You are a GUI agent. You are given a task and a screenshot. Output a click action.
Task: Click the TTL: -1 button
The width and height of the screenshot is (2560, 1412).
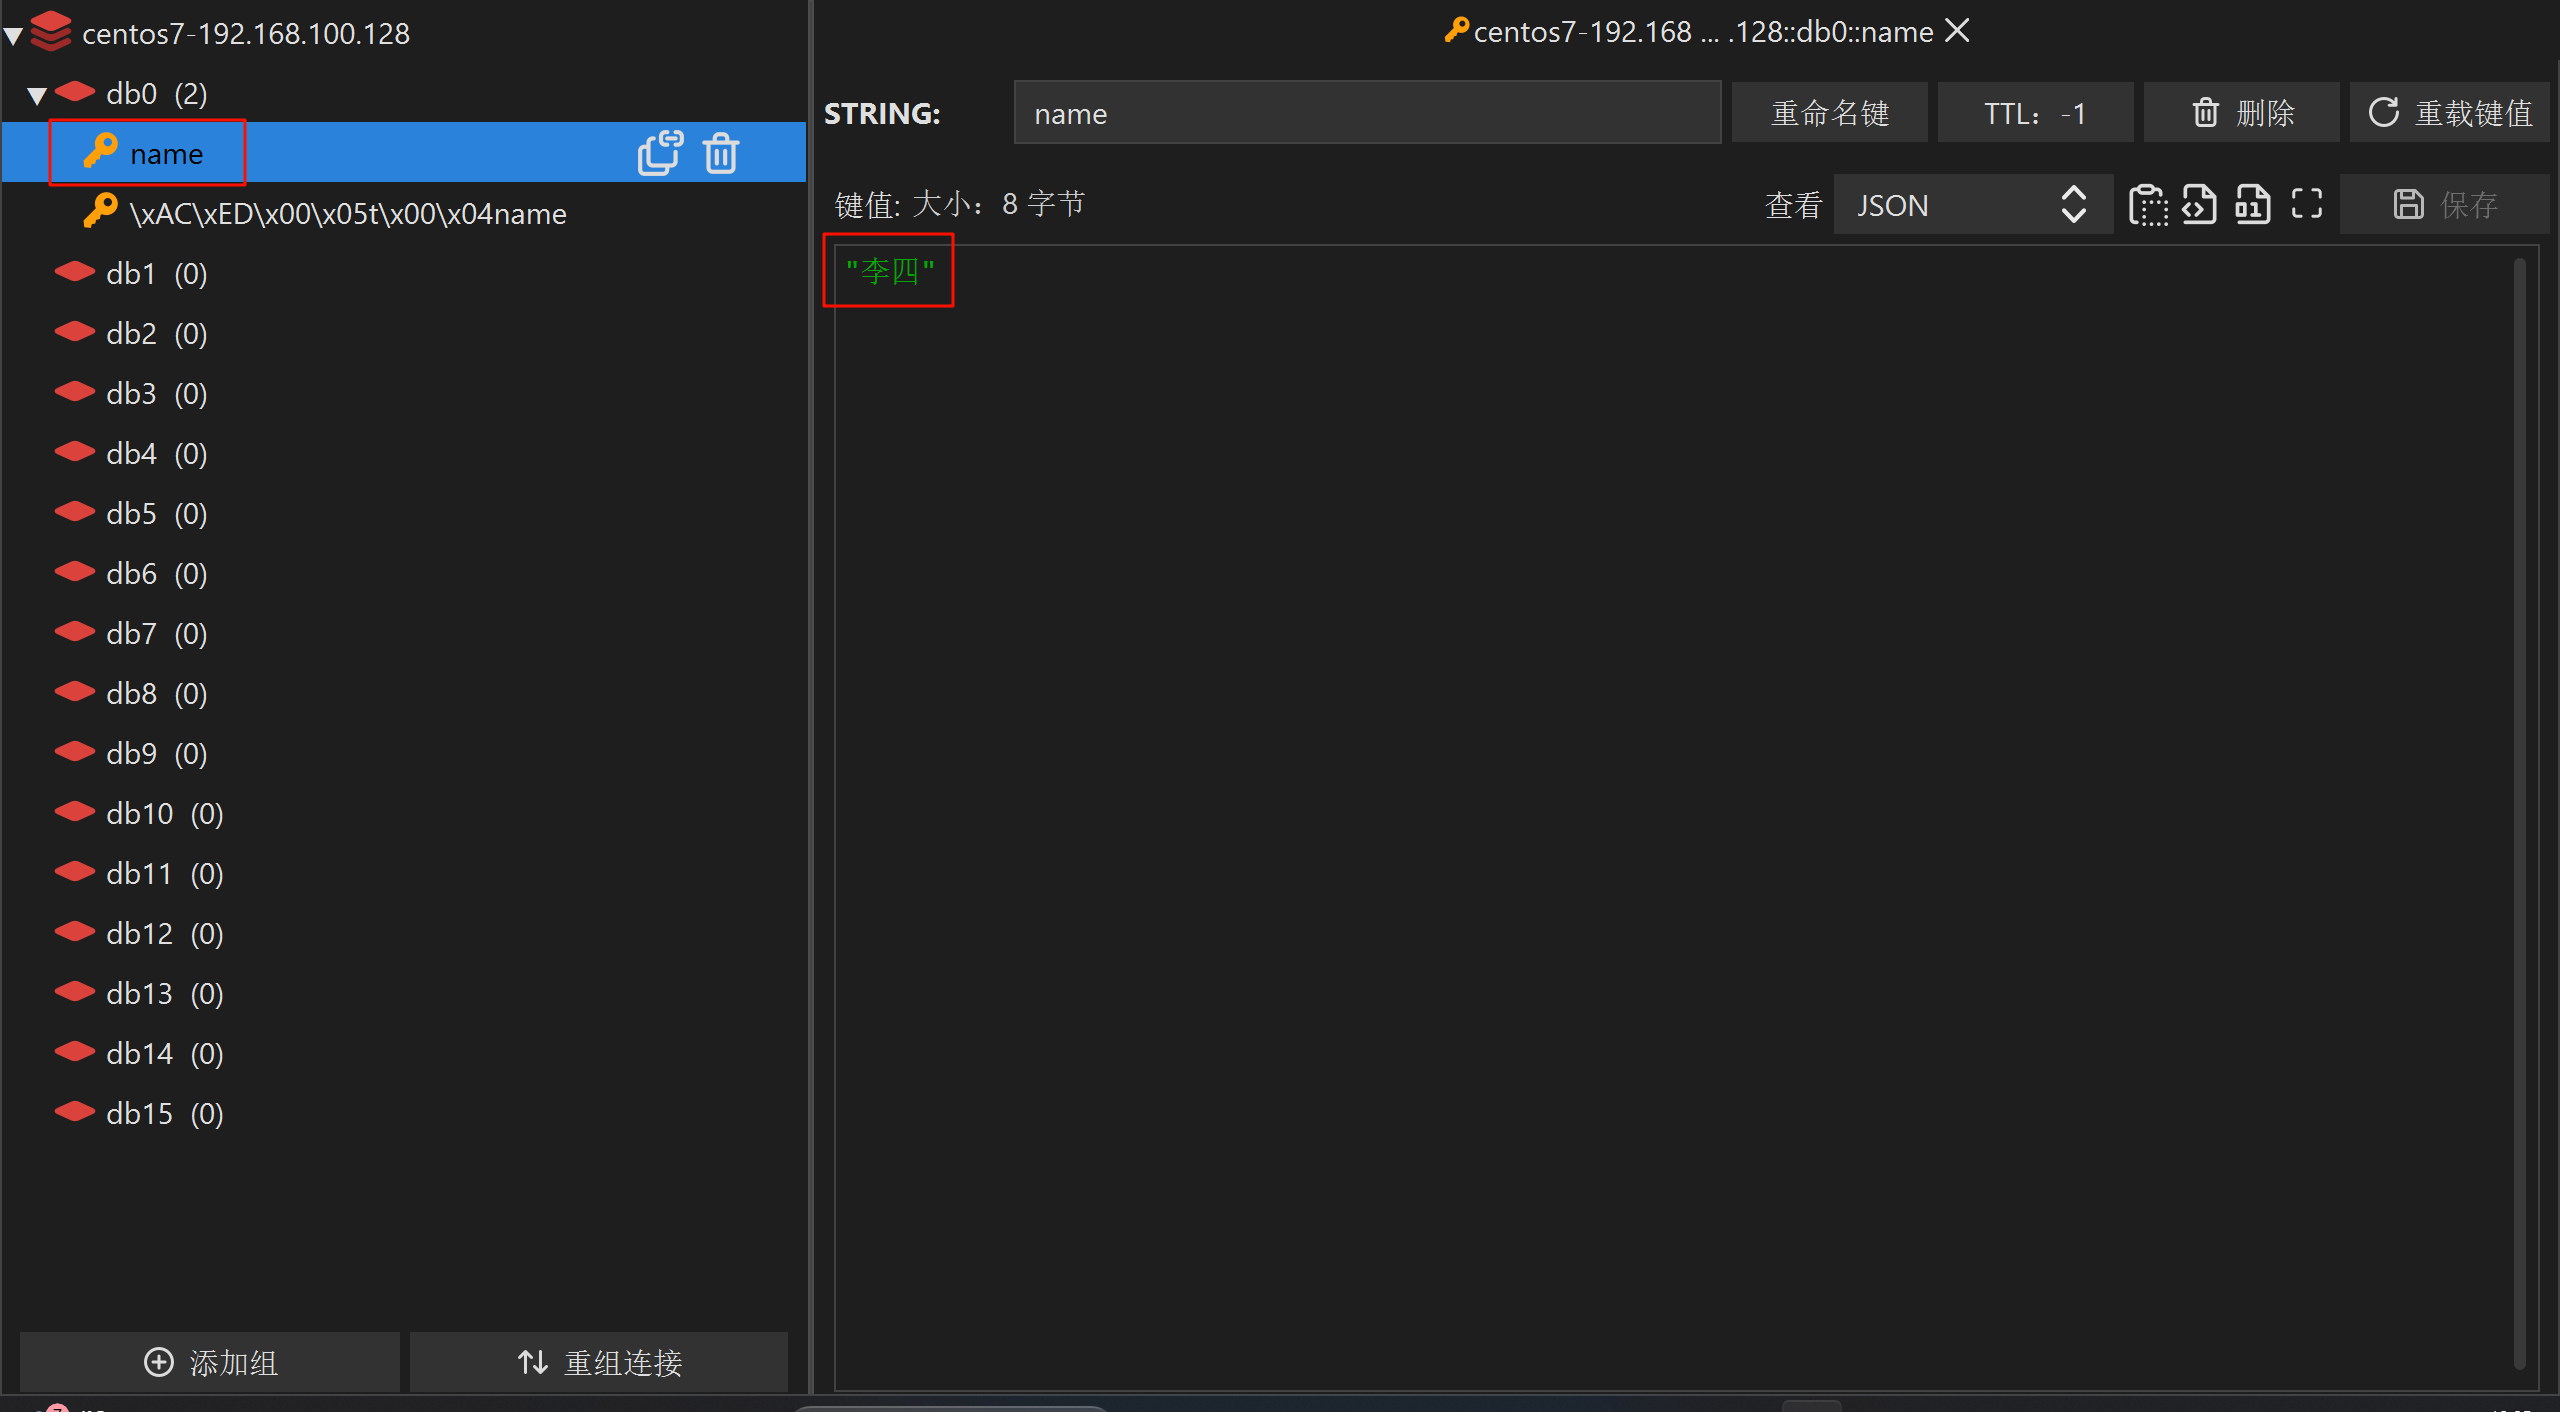pos(2034,113)
